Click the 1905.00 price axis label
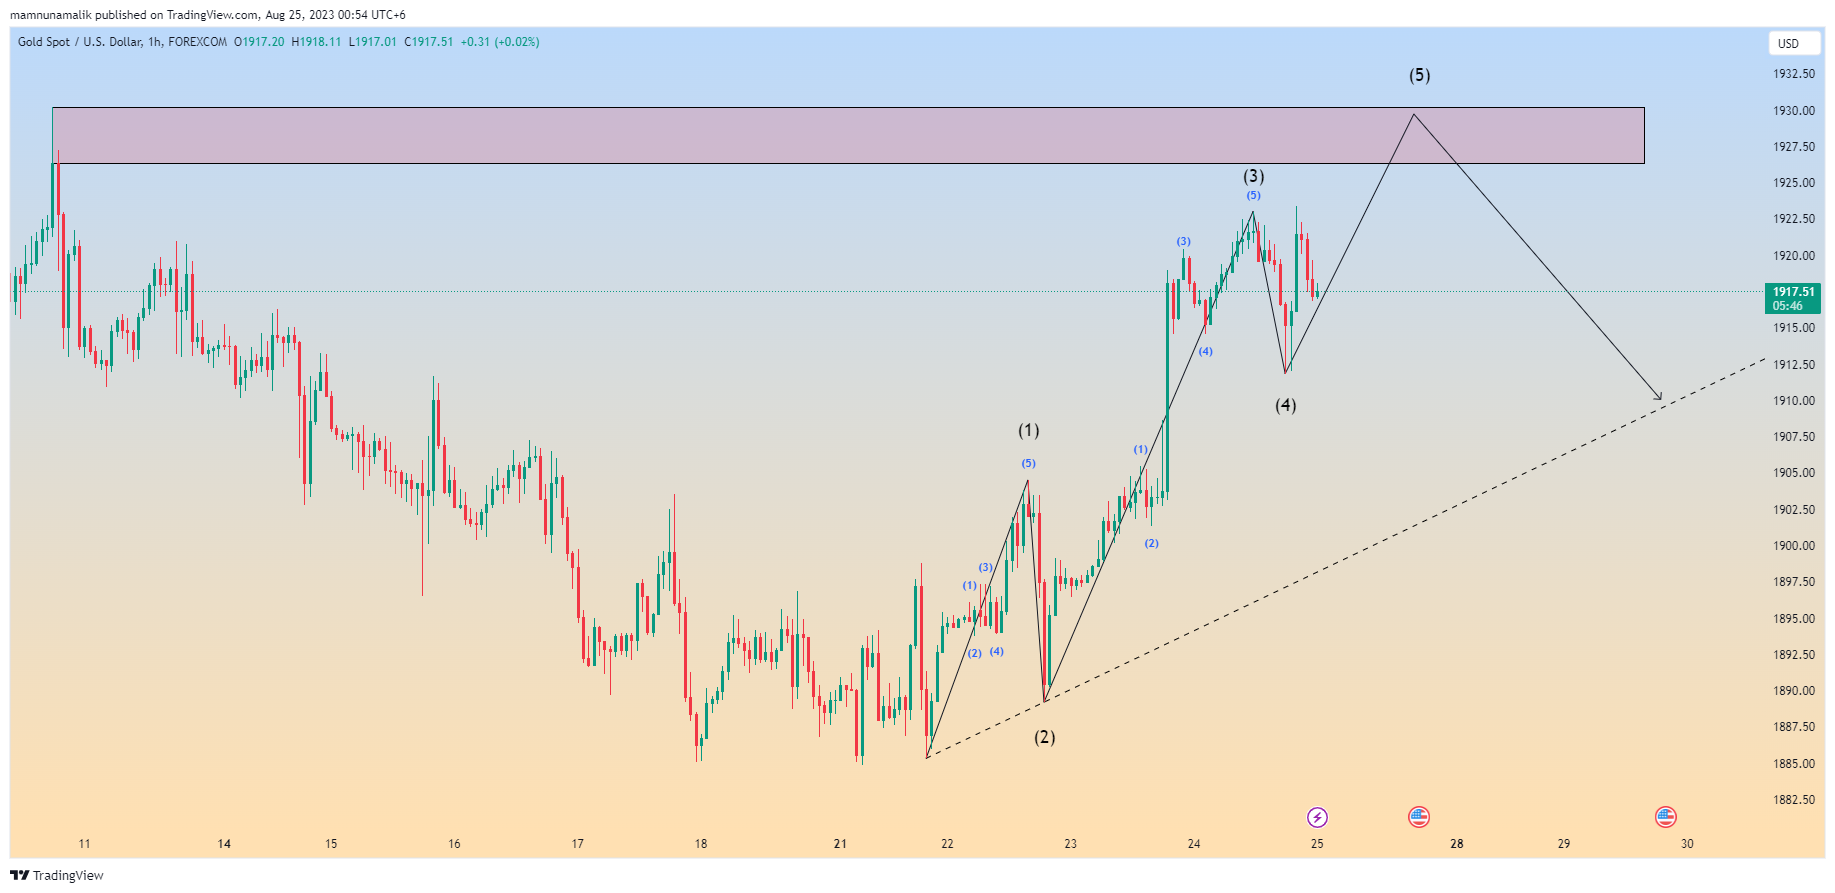This screenshot has width=1835, height=893. pos(1794,473)
